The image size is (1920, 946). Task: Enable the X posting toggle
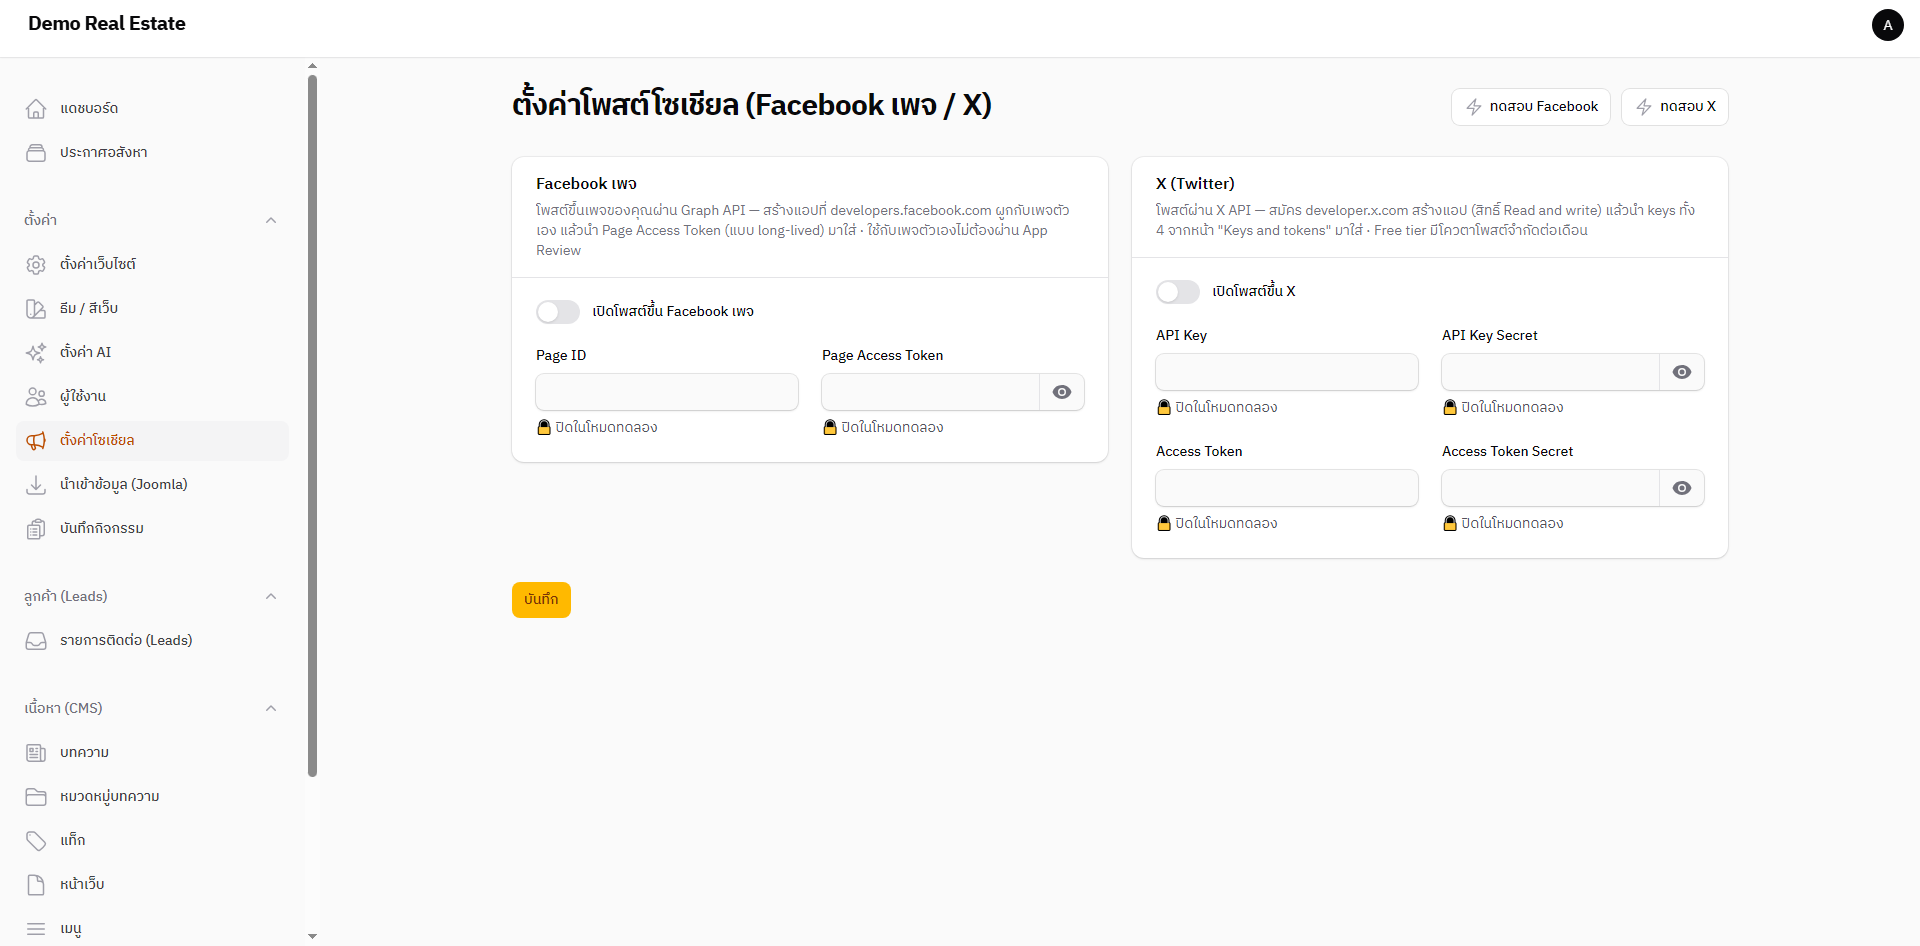pos(1178,292)
